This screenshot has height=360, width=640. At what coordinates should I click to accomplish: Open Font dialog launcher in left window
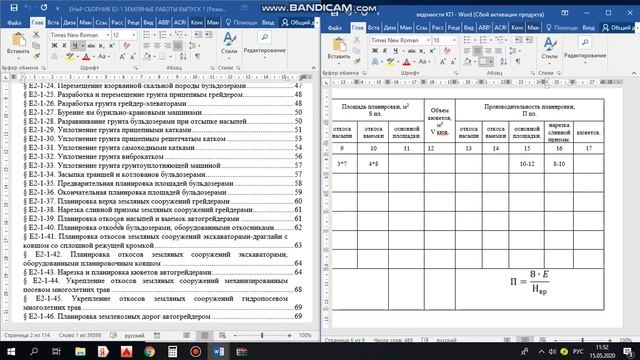click(x=136, y=68)
